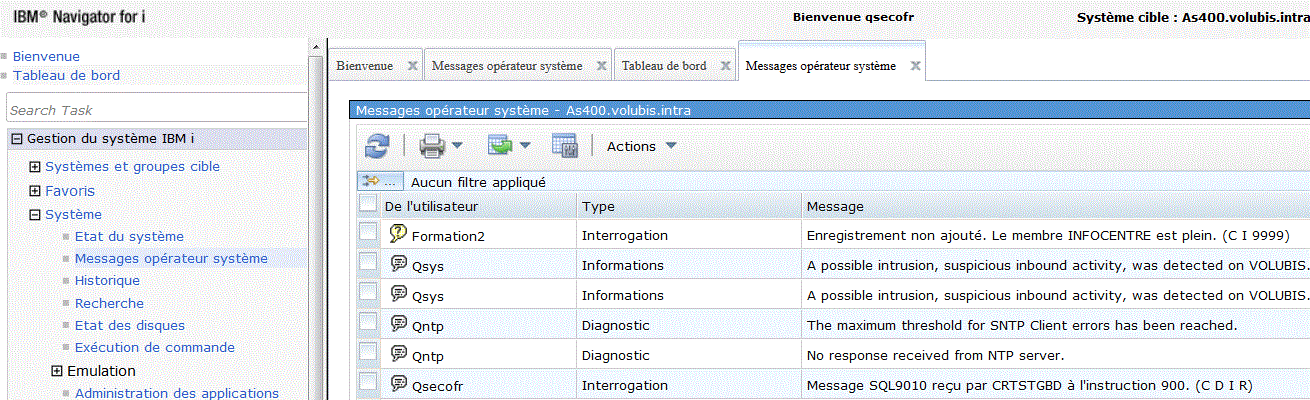The image size is (1310, 400).
Task: Click the printer icon in the toolbar
Action: 432,146
